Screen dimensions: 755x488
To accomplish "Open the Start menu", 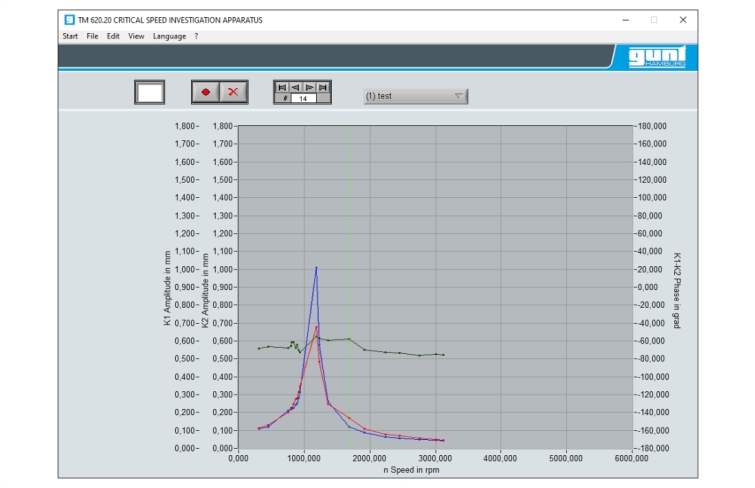I will [x=70, y=36].
